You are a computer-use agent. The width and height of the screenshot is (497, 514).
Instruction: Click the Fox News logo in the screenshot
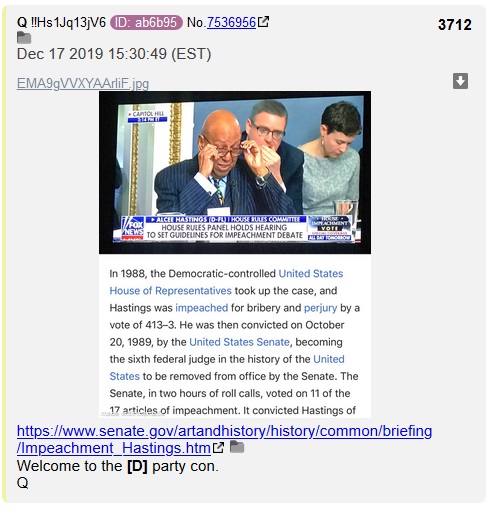(133, 228)
